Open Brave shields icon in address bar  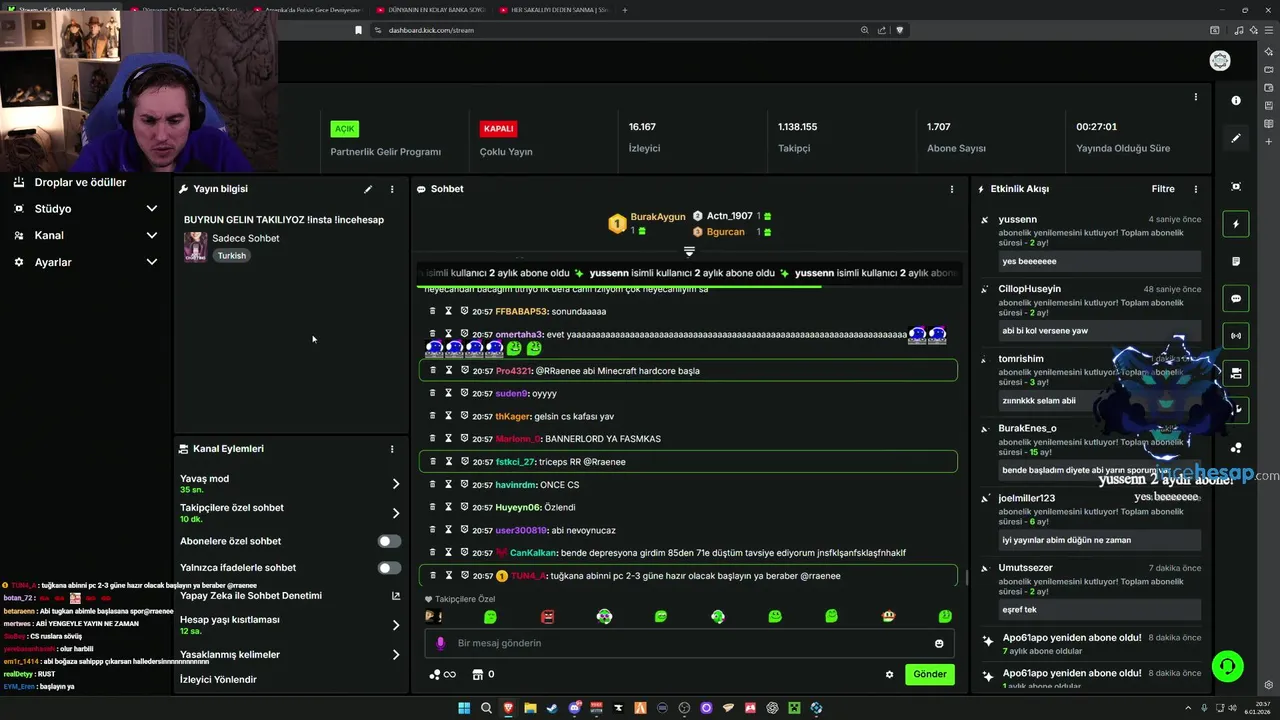pyautogui.click(x=899, y=30)
